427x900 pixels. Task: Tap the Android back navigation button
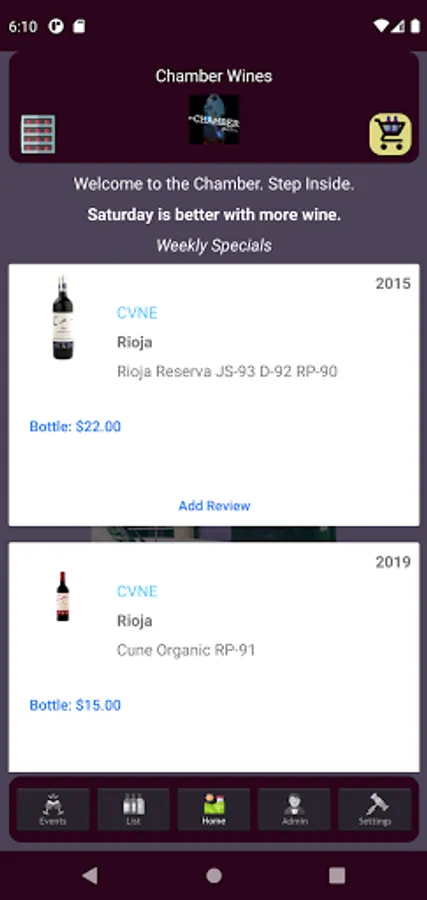tap(90, 875)
